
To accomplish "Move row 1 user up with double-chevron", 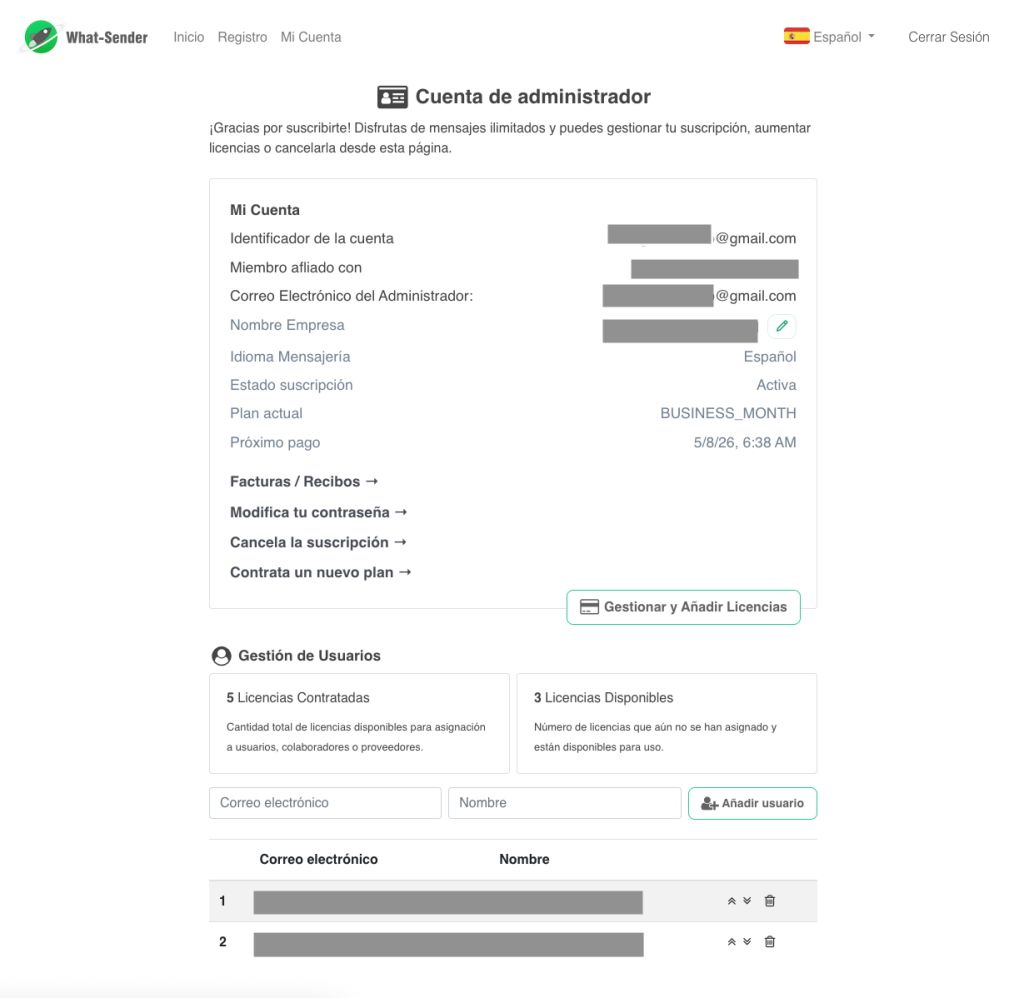I will pos(732,901).
